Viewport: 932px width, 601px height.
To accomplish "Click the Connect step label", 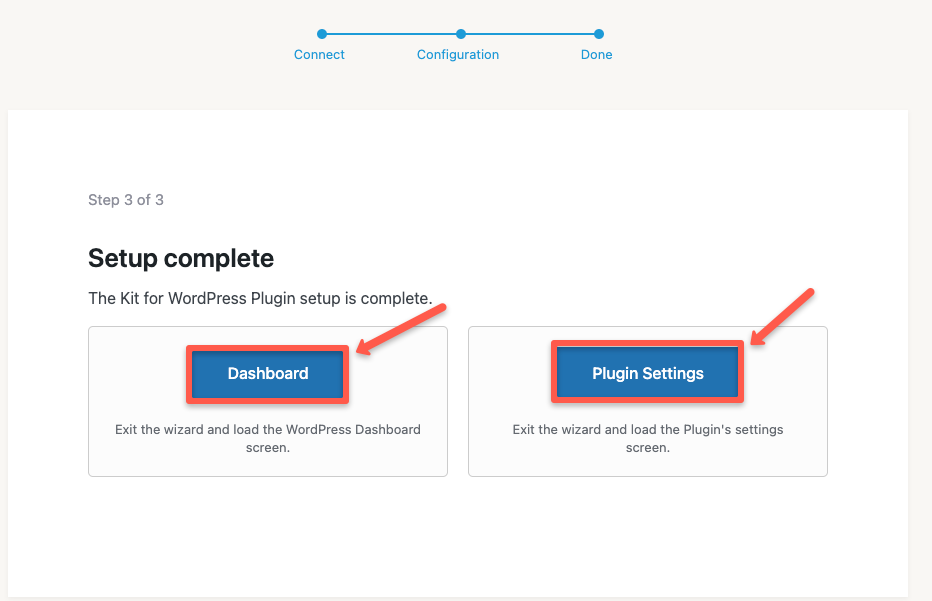I will pos(319,55).
